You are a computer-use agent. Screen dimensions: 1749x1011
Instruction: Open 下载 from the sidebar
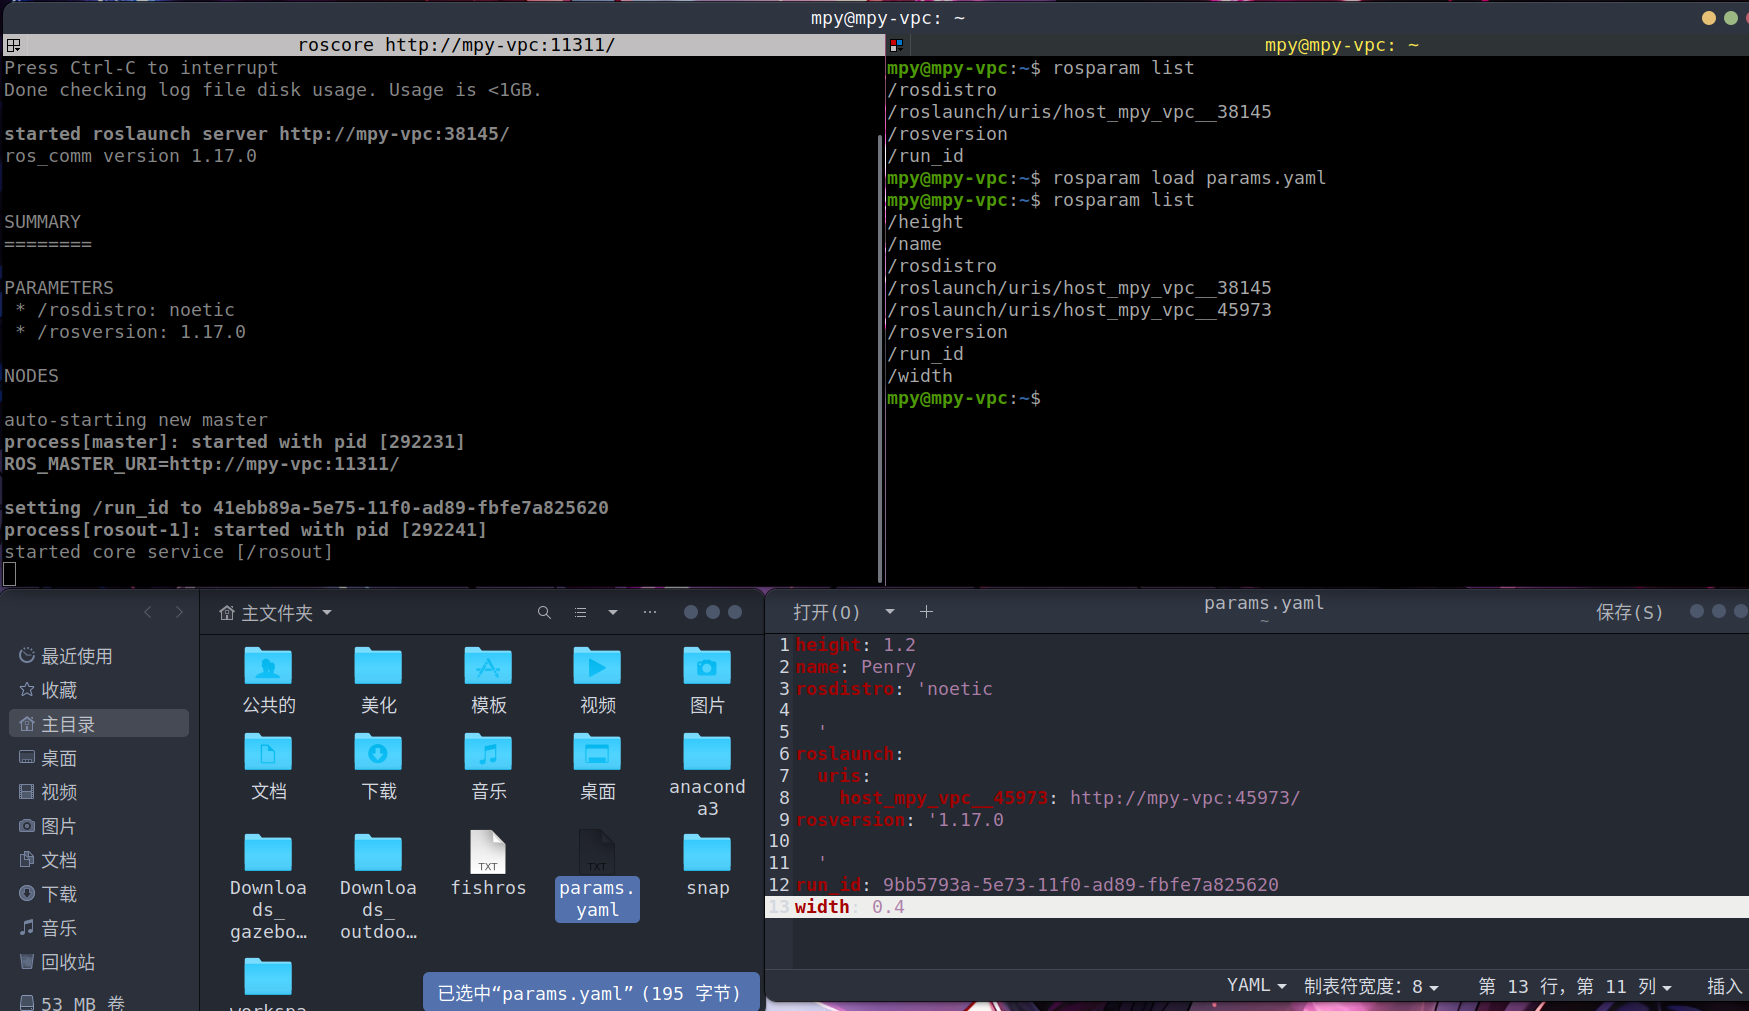click(x=59, y=895)
